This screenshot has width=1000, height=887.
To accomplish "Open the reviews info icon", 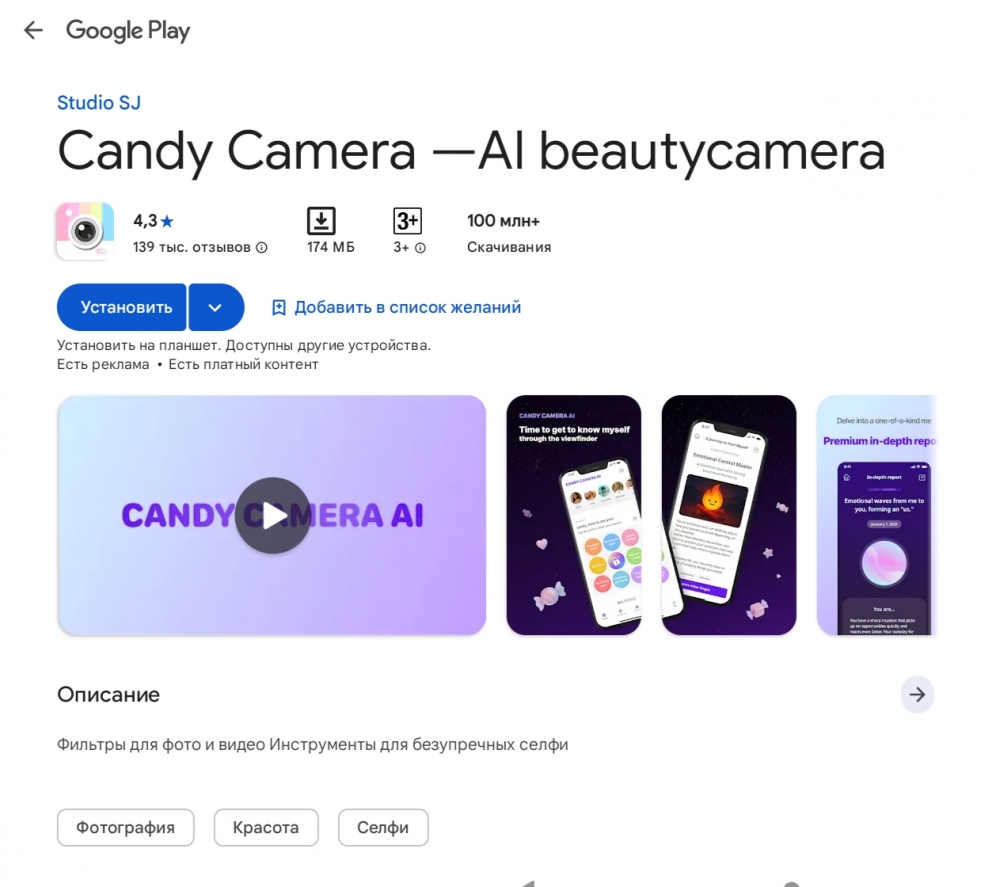I will click(x=261, y=247).
